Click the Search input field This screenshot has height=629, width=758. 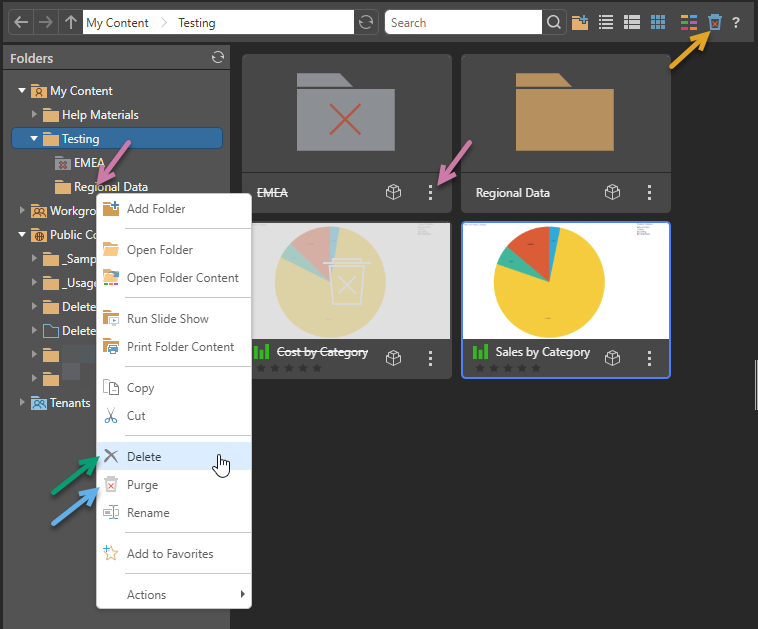pos(462,22)
